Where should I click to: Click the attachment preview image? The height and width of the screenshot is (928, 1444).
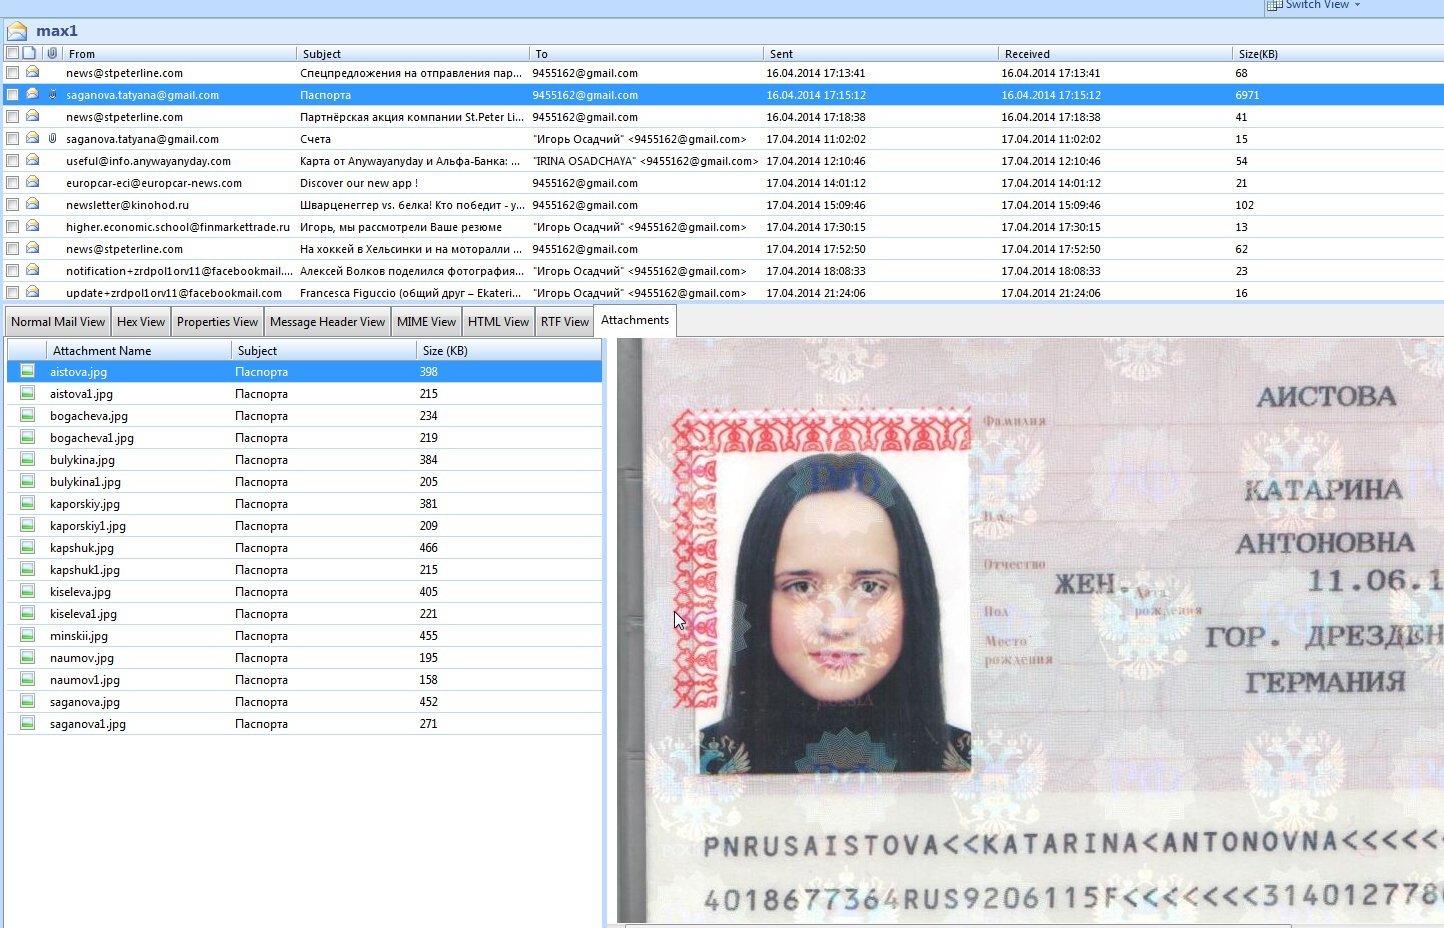coord(1030,630)
